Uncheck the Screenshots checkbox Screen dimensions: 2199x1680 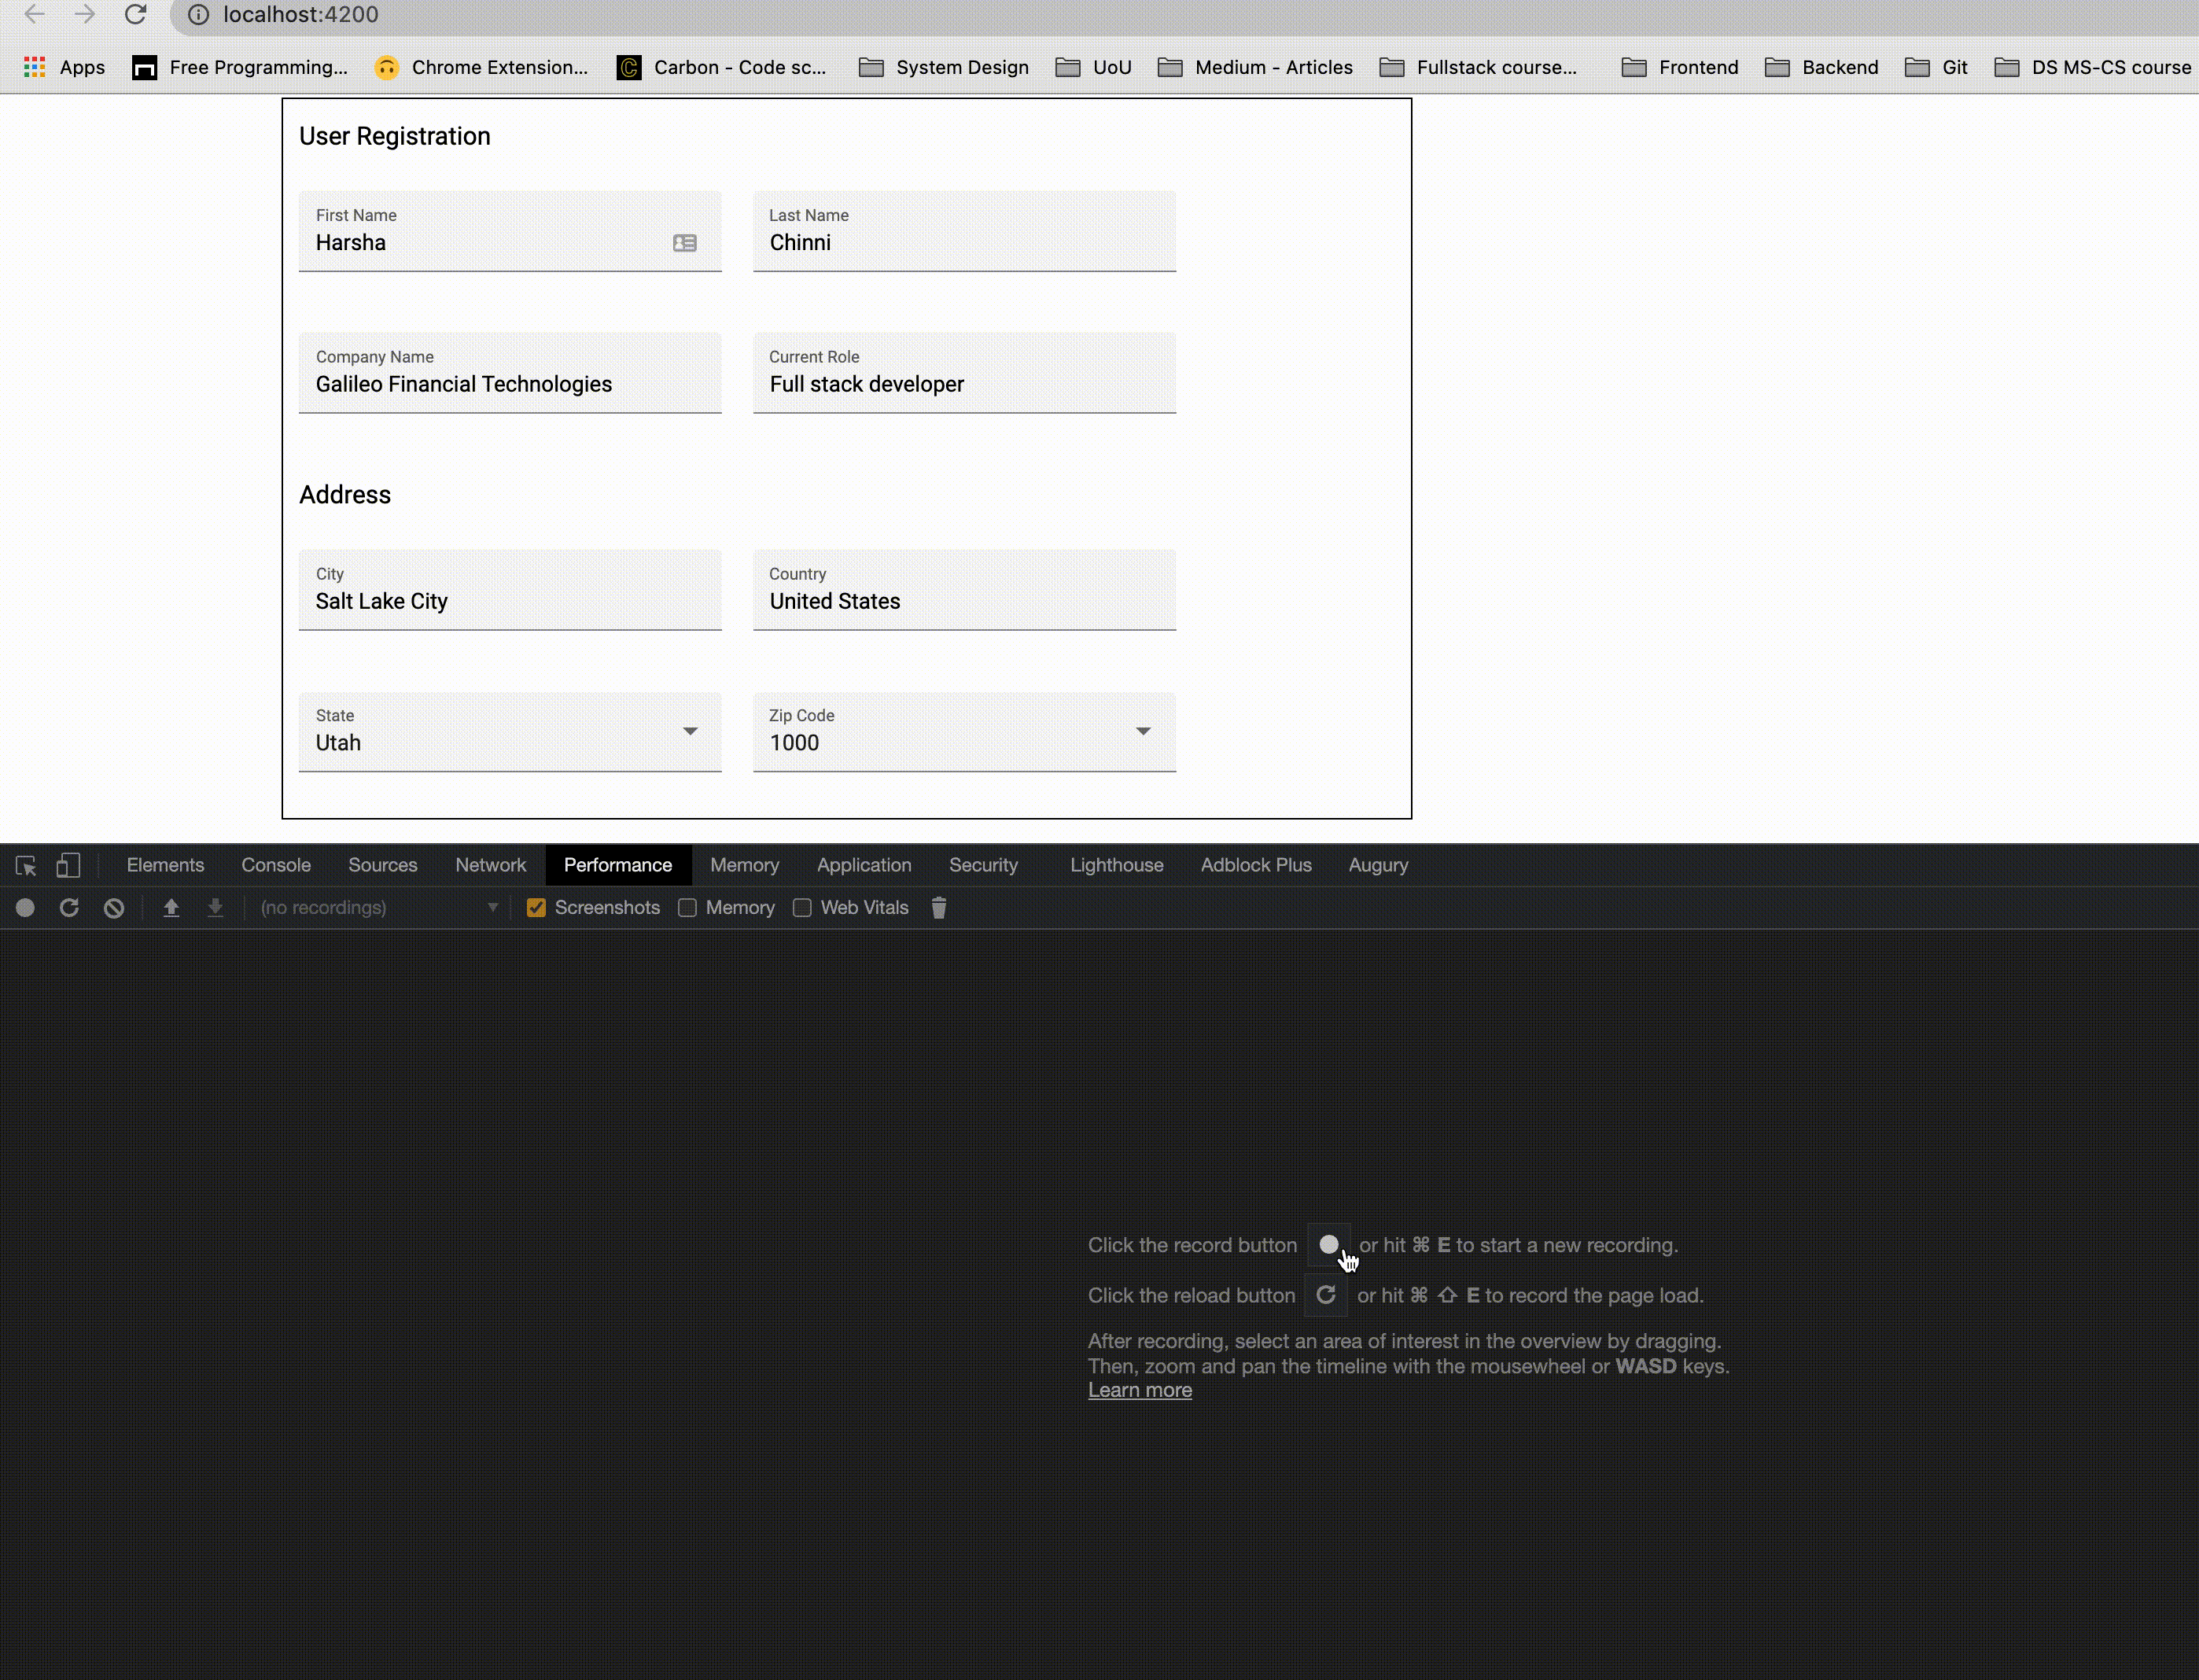[537, 908]
